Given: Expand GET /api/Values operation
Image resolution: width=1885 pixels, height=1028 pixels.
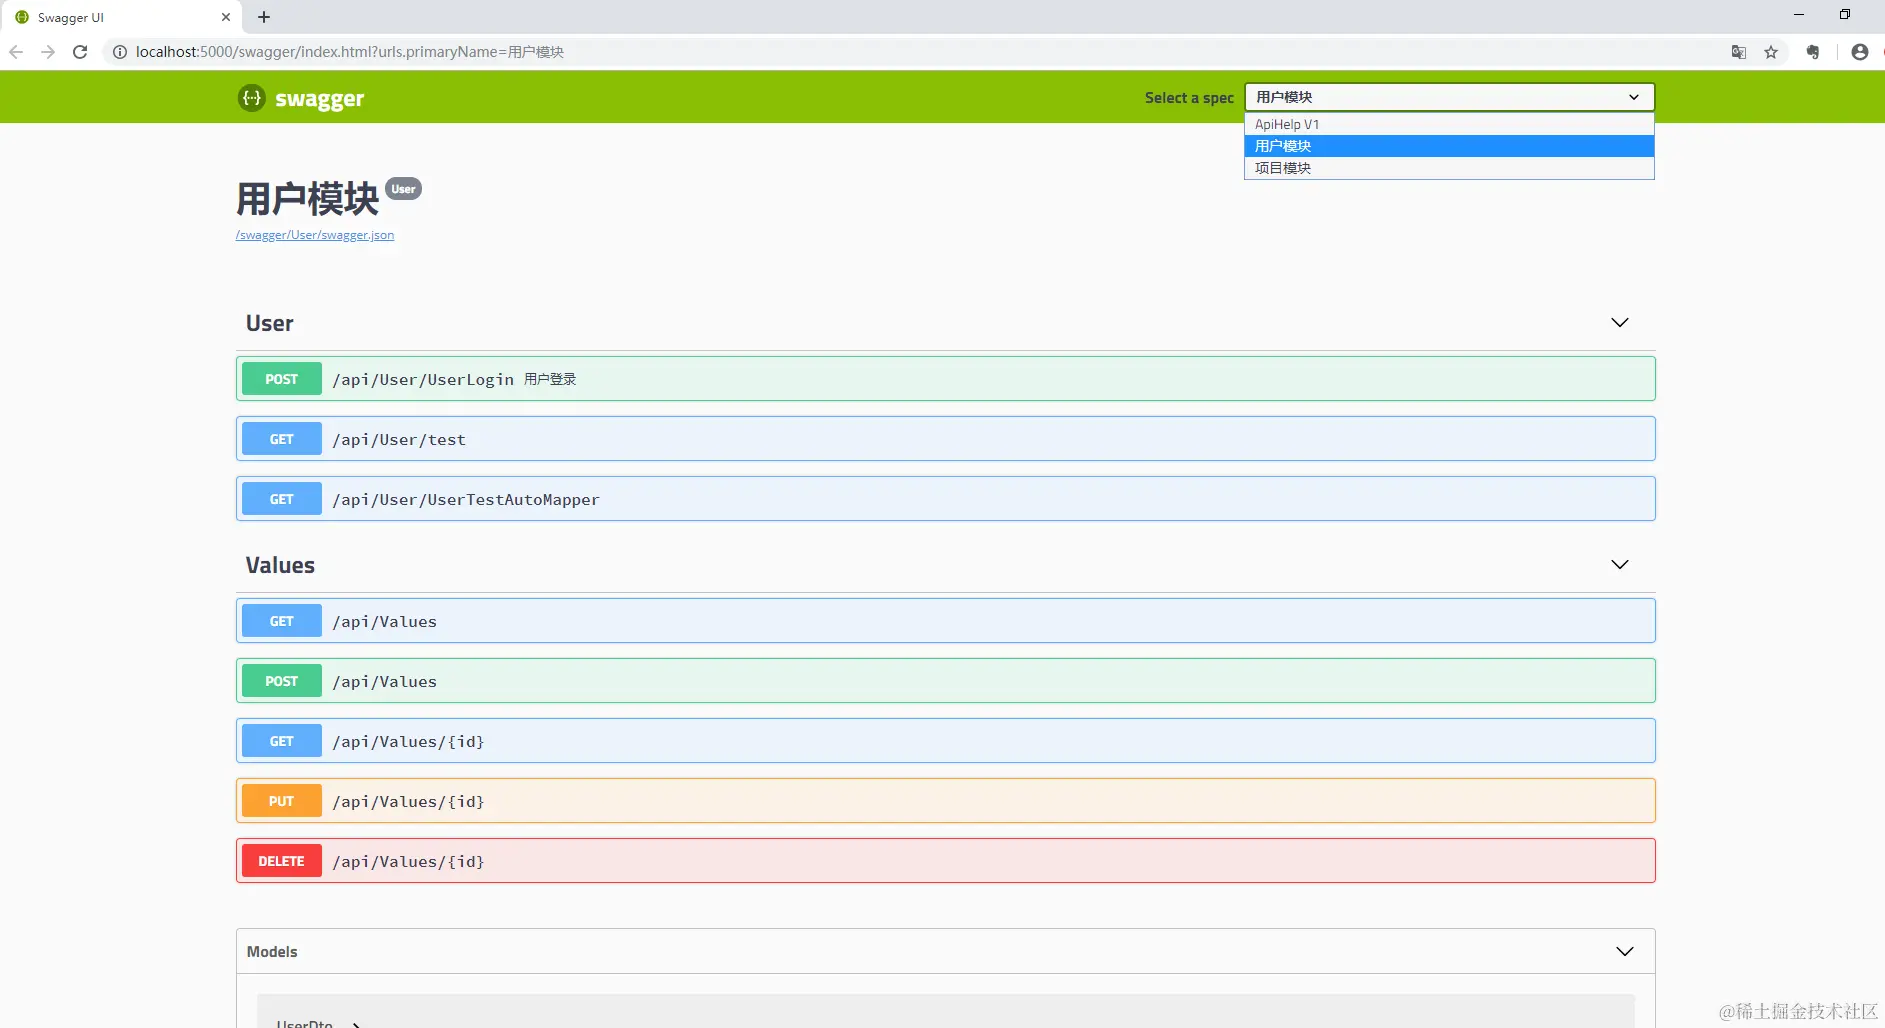Looking at the screenshot, I should tap(946, 621).
